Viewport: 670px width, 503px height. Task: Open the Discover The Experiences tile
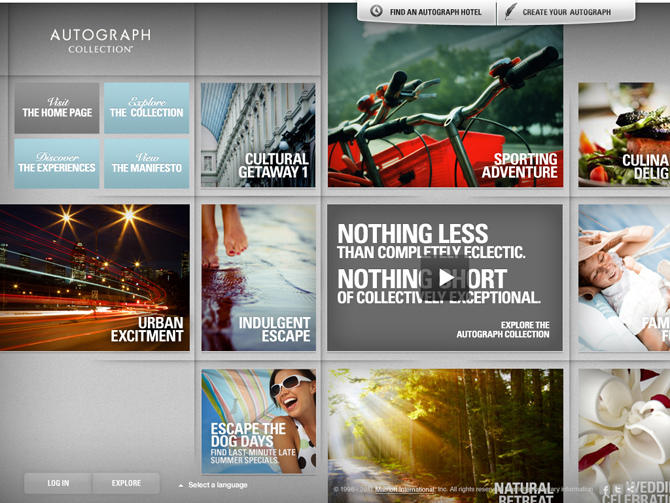coord(57,163)
